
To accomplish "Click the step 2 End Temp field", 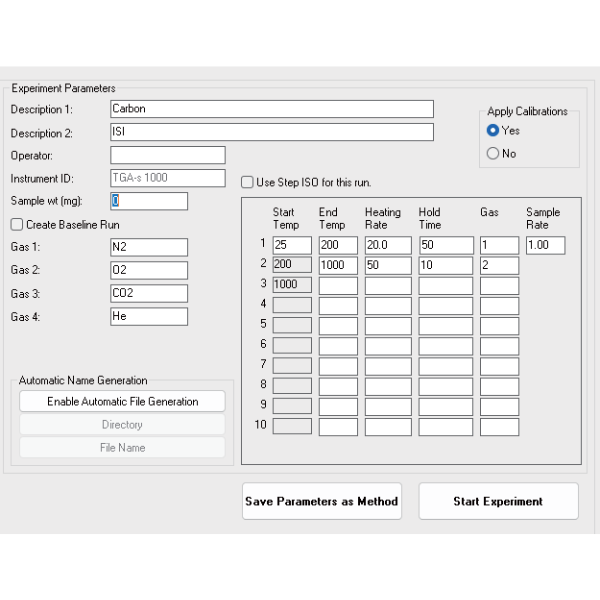I will [338, 266].
